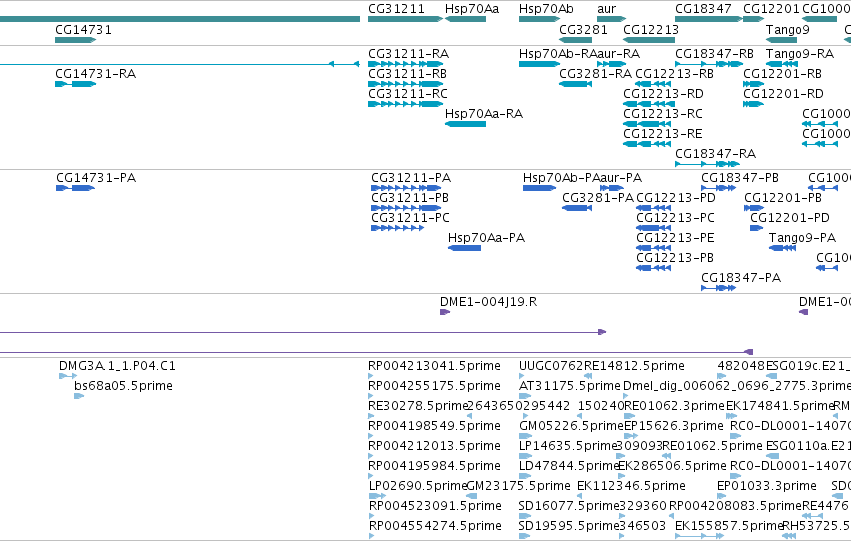
Task: Open the Hsp70Aa-RA transcript label
Action: tap(484, 114)
